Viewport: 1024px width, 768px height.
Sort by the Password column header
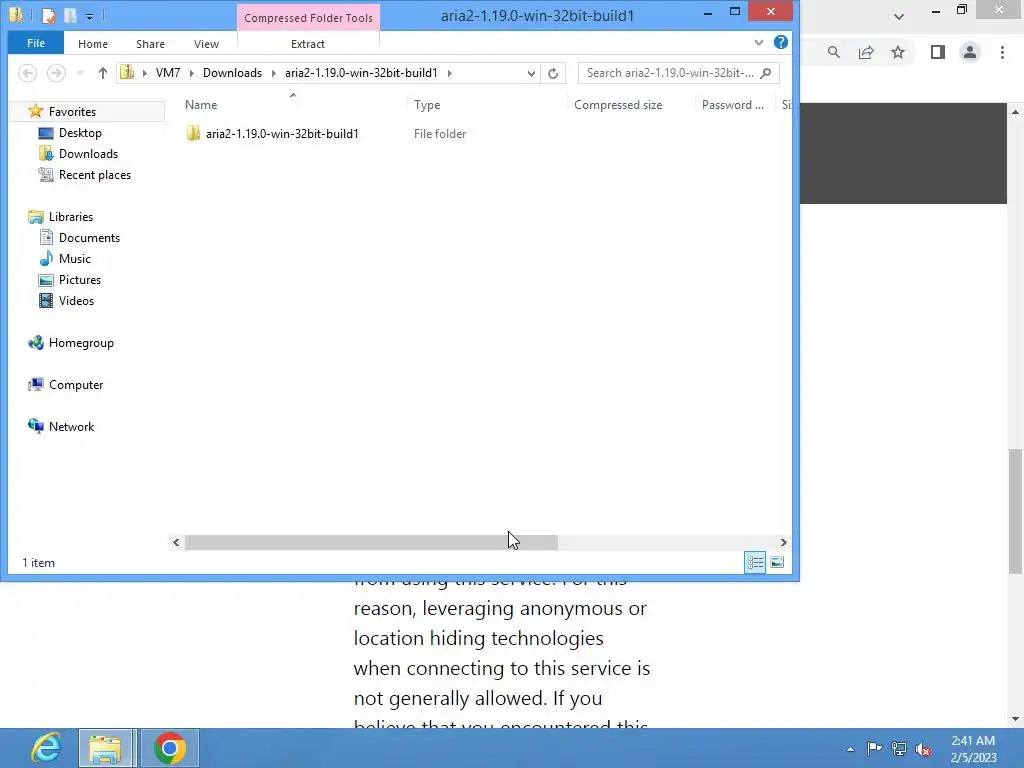click(x=733, y=104)
